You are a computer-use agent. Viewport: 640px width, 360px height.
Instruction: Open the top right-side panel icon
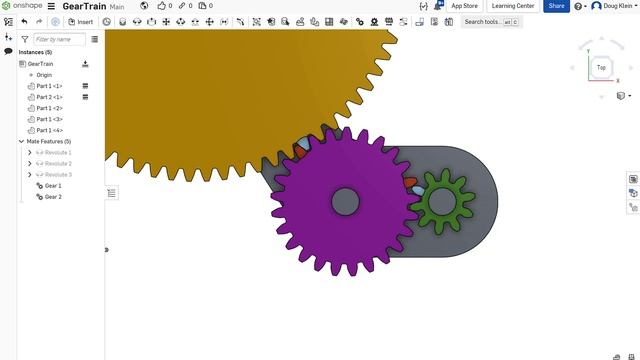click(633, 179)
